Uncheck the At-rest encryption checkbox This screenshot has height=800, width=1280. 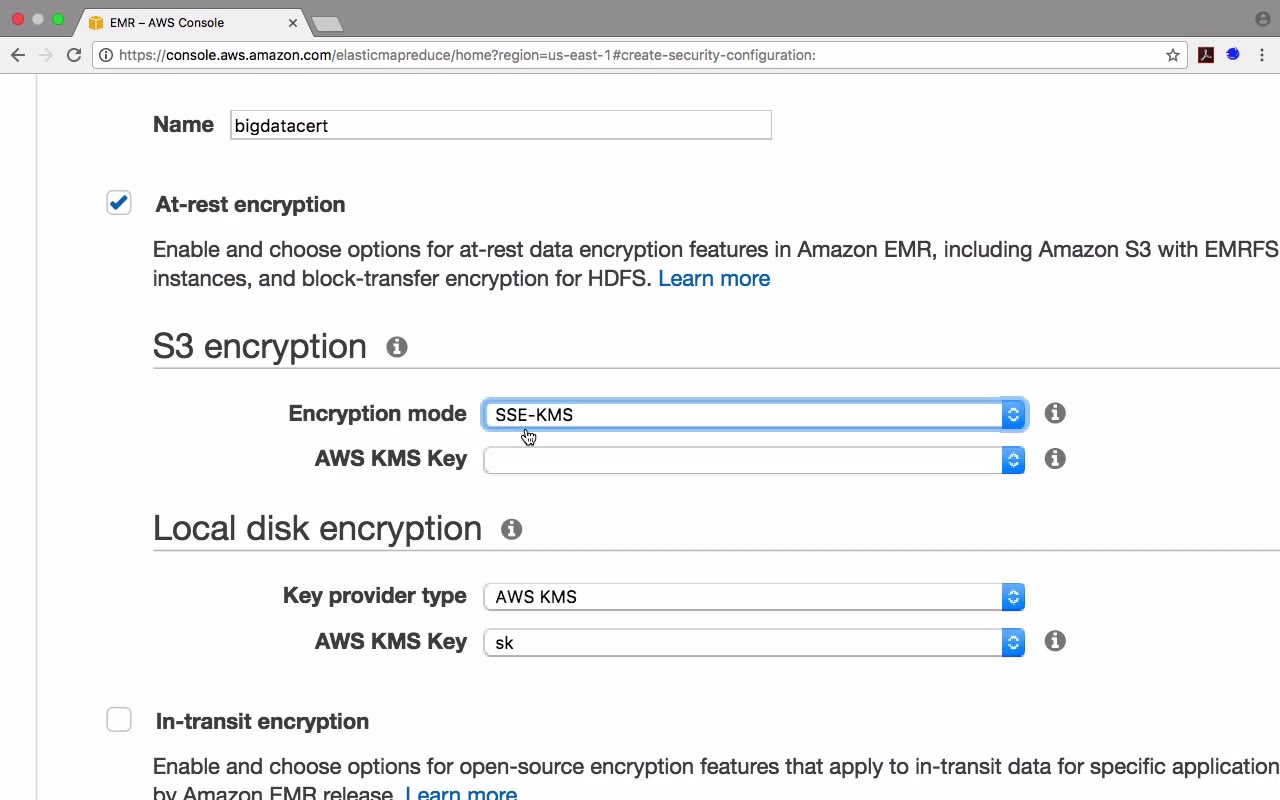tap(119, 203)
